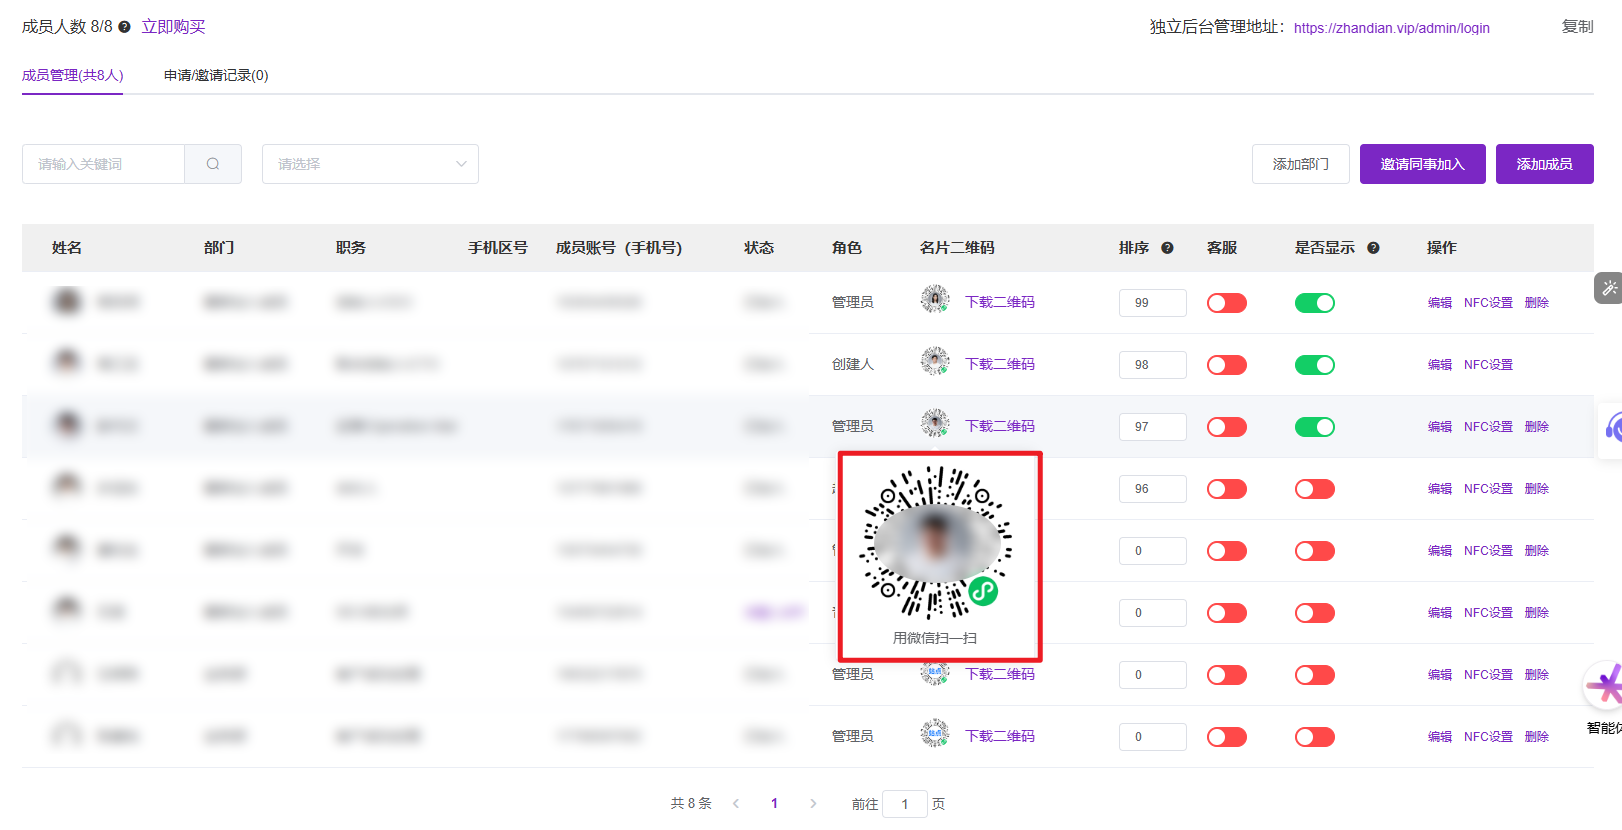Switch to 成员管理(共8人) tab

[x=73, y=75]
